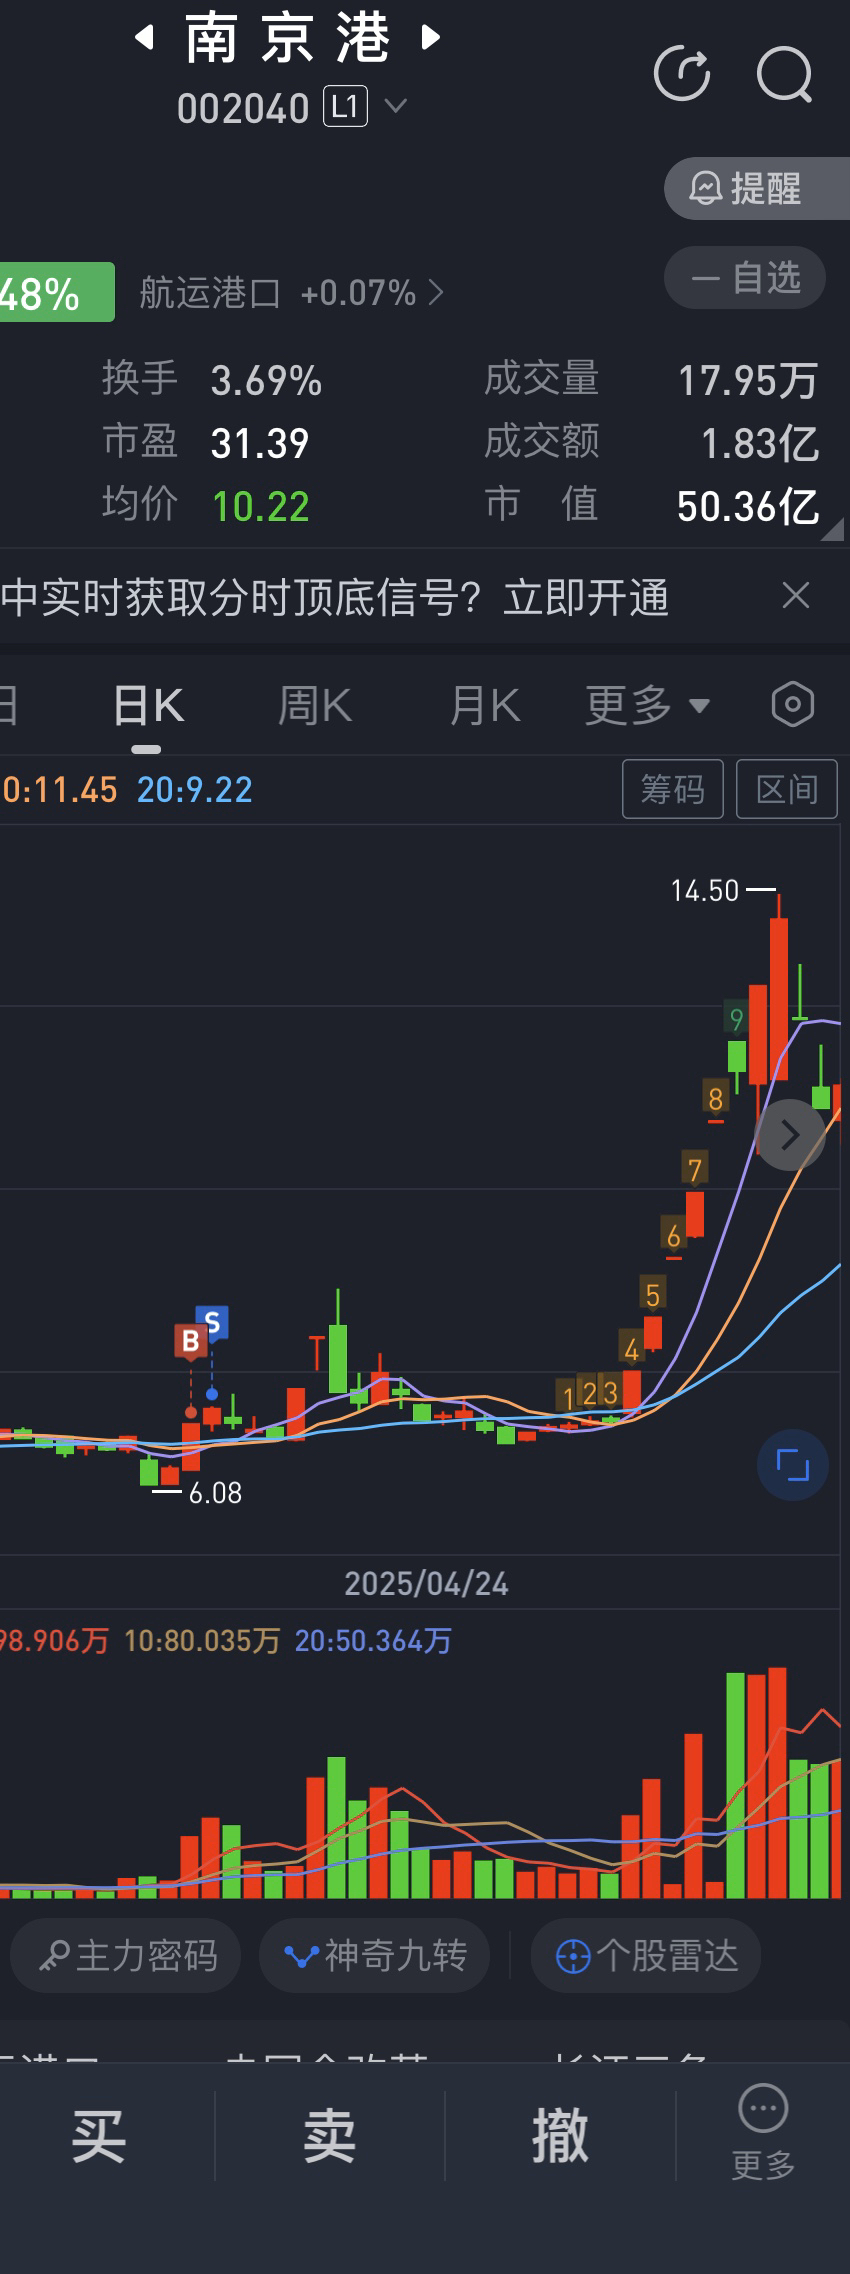Screen dimensions: 850x2274
Task: Toggle 筹码 chip distribution button
Action: 673,789
